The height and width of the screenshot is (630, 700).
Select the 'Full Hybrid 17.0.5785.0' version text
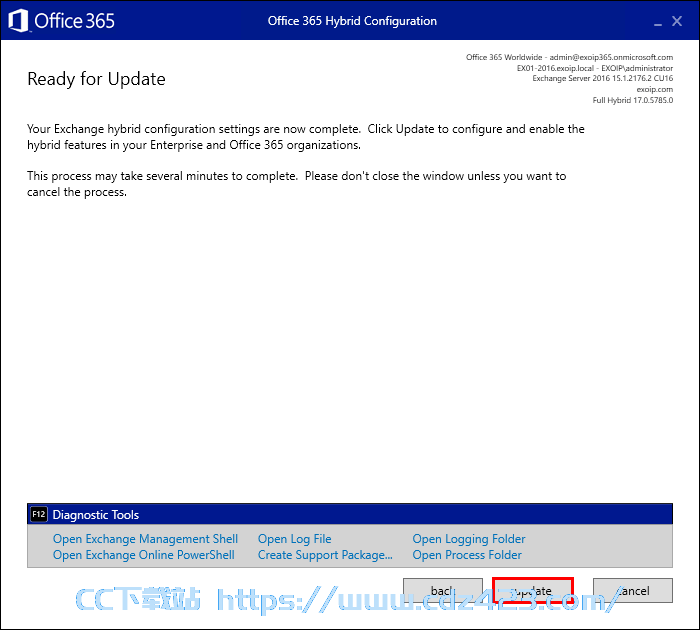pos(633,100)
